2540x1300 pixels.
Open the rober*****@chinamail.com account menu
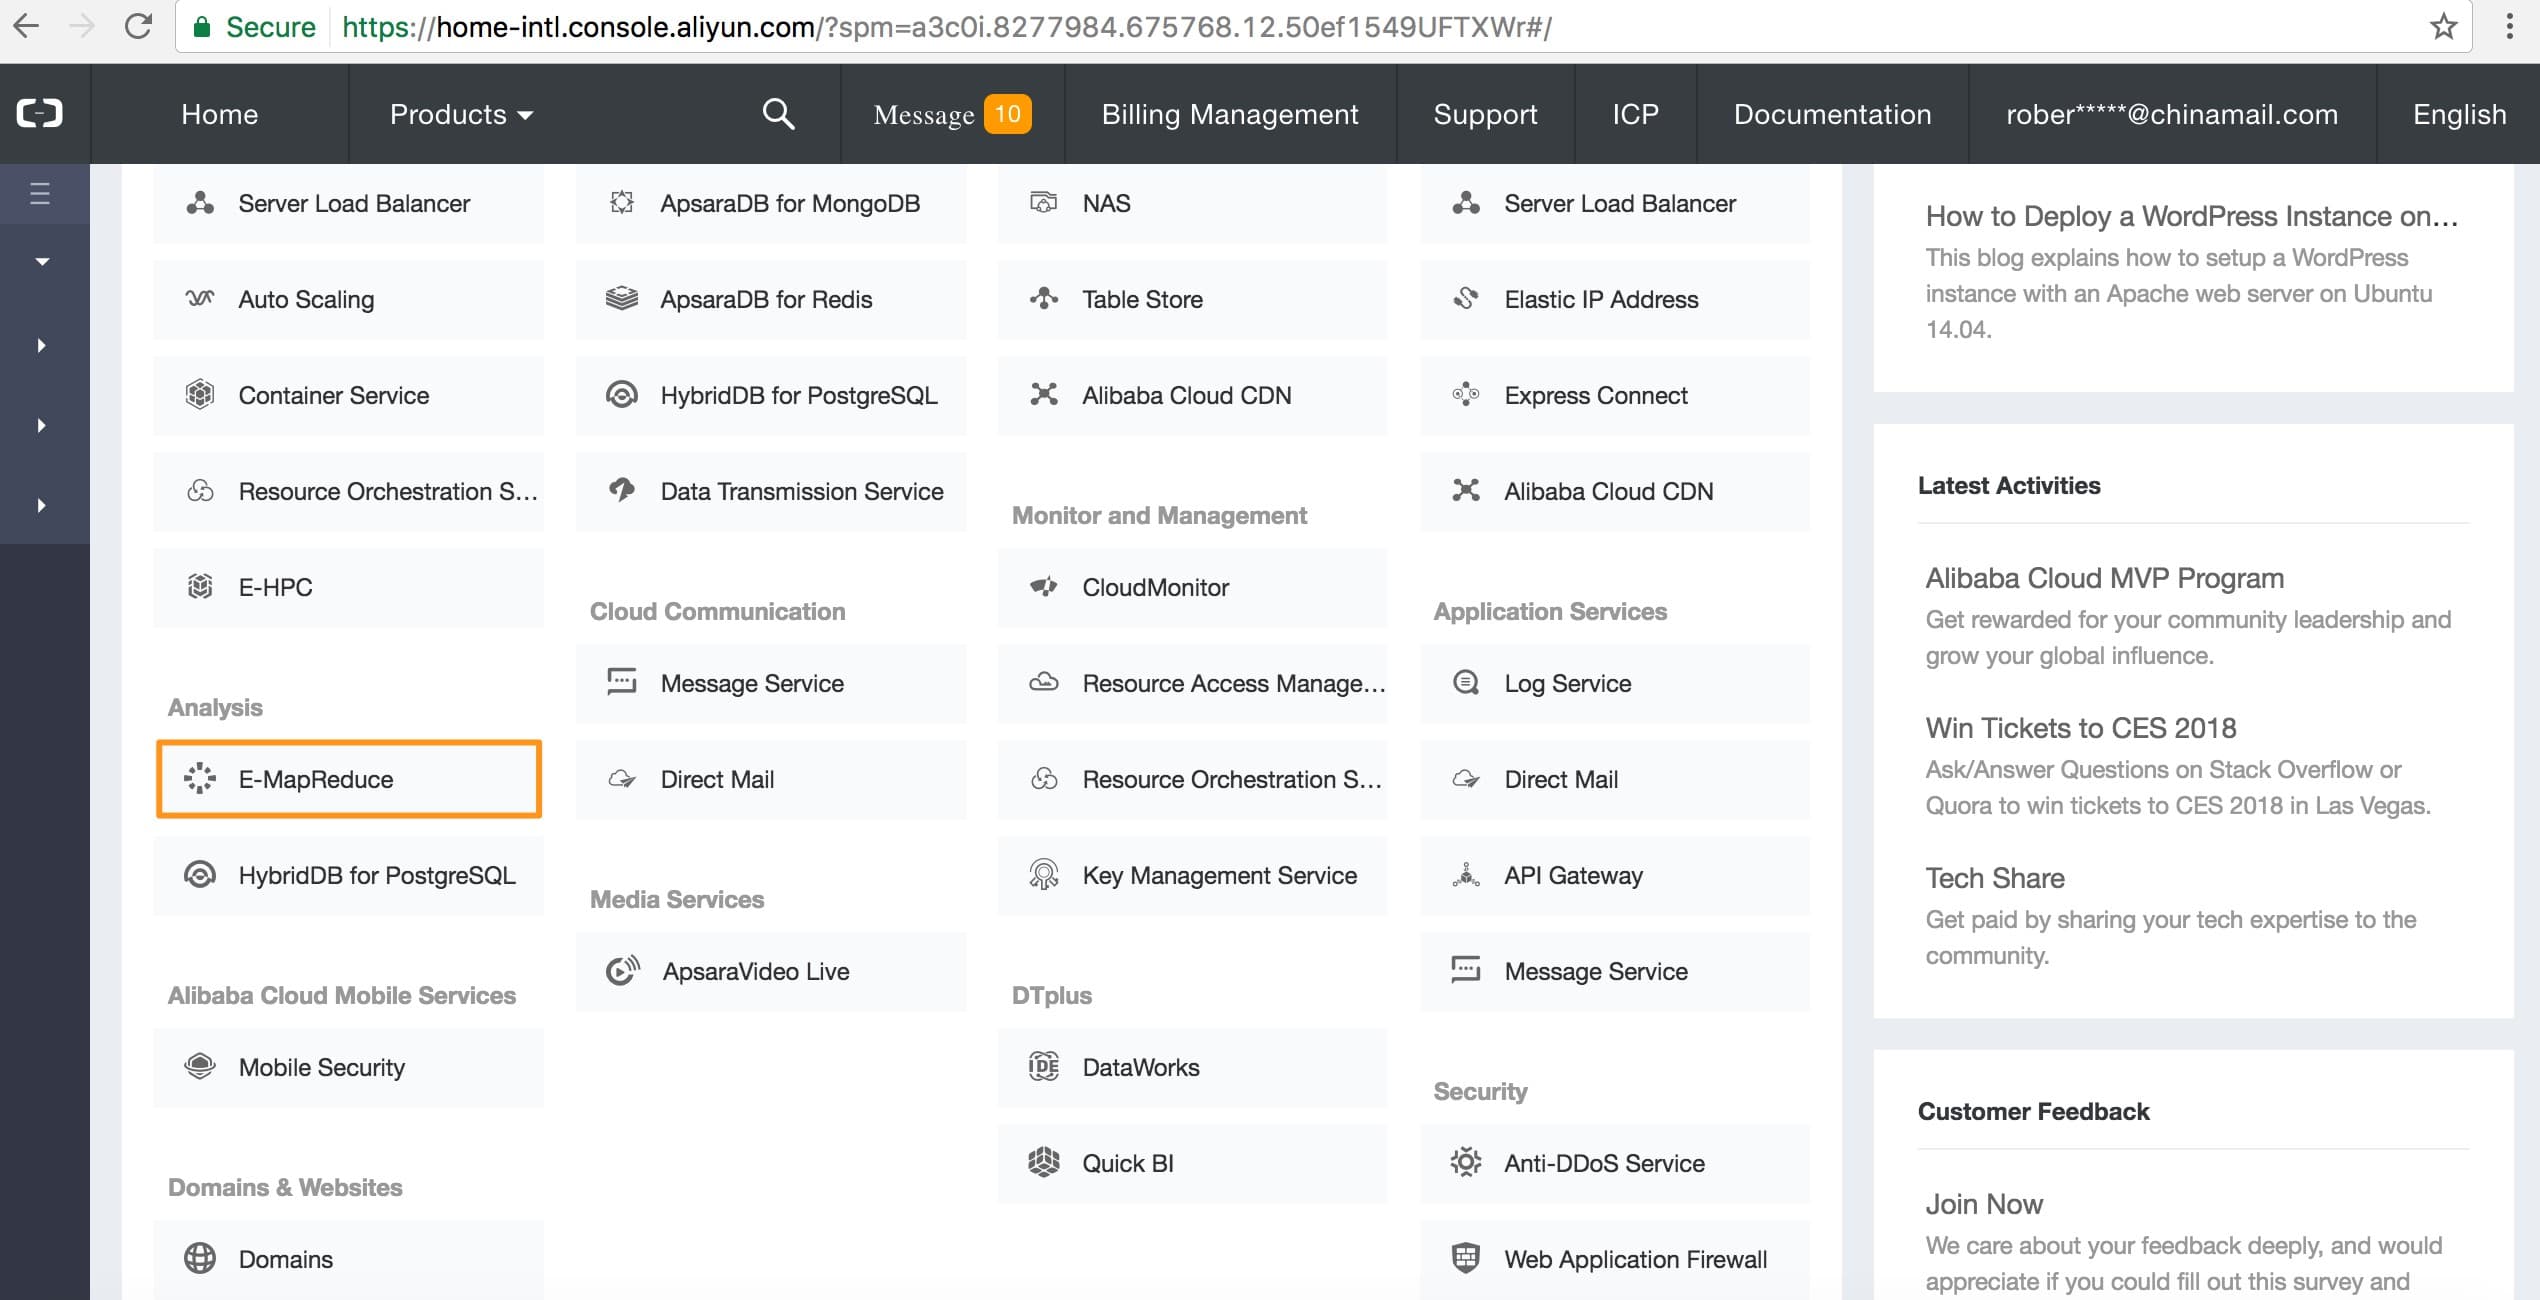2172,114
